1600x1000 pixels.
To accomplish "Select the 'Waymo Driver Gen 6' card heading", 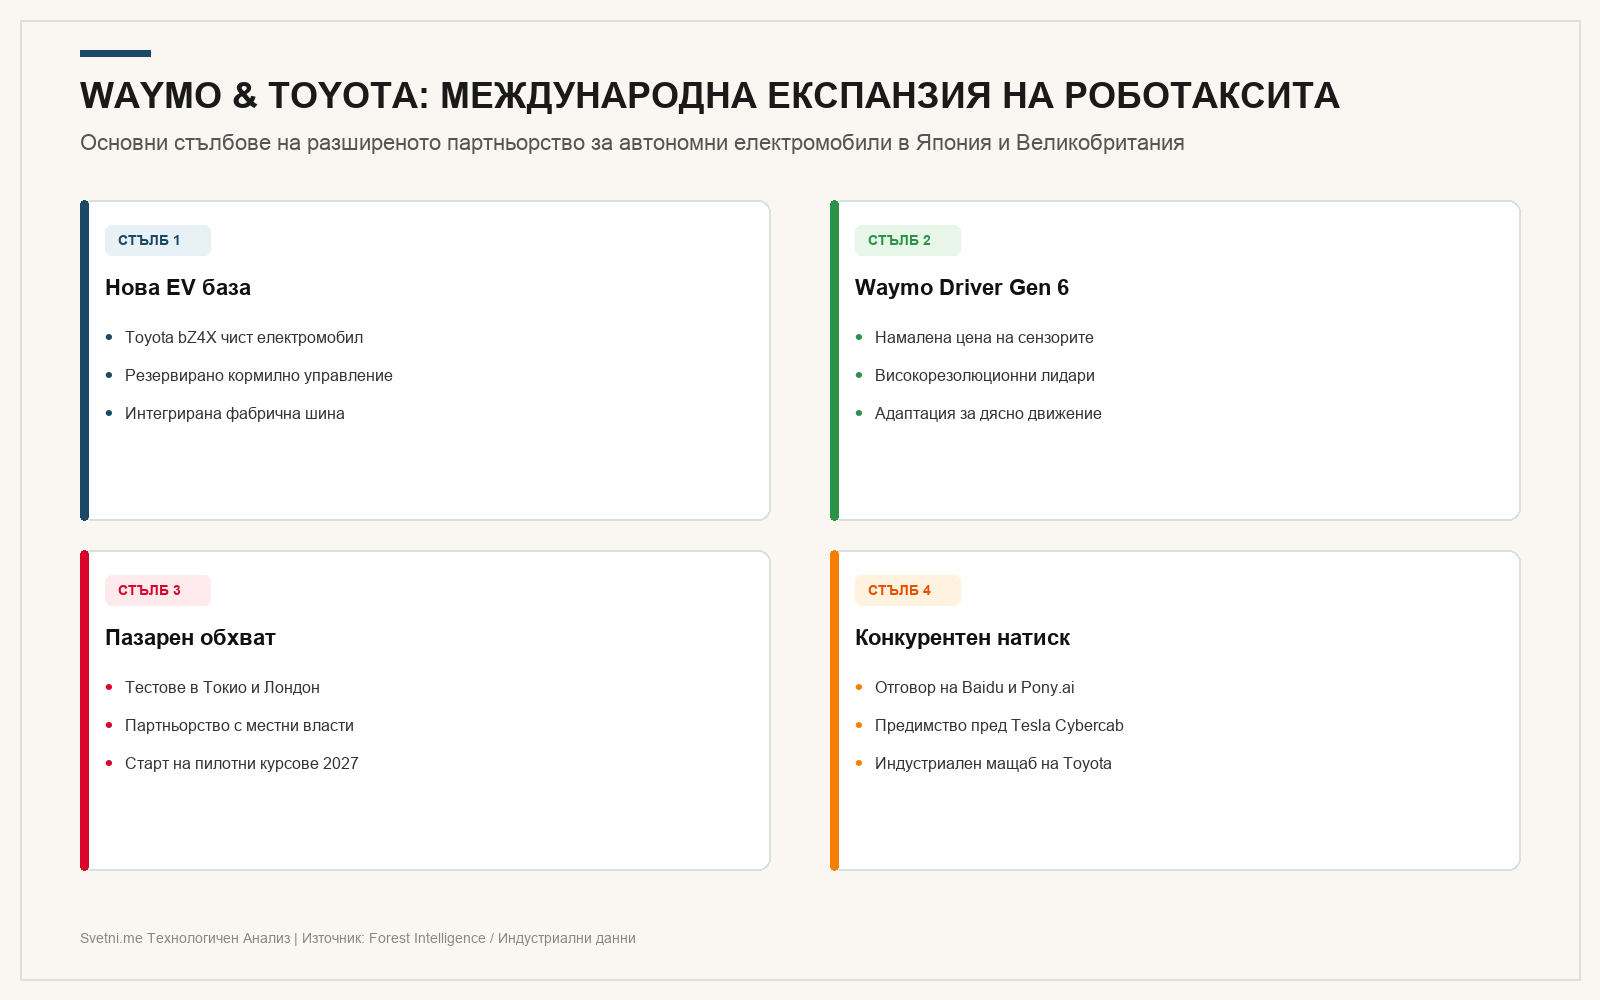I will click(x=962, y=288).
